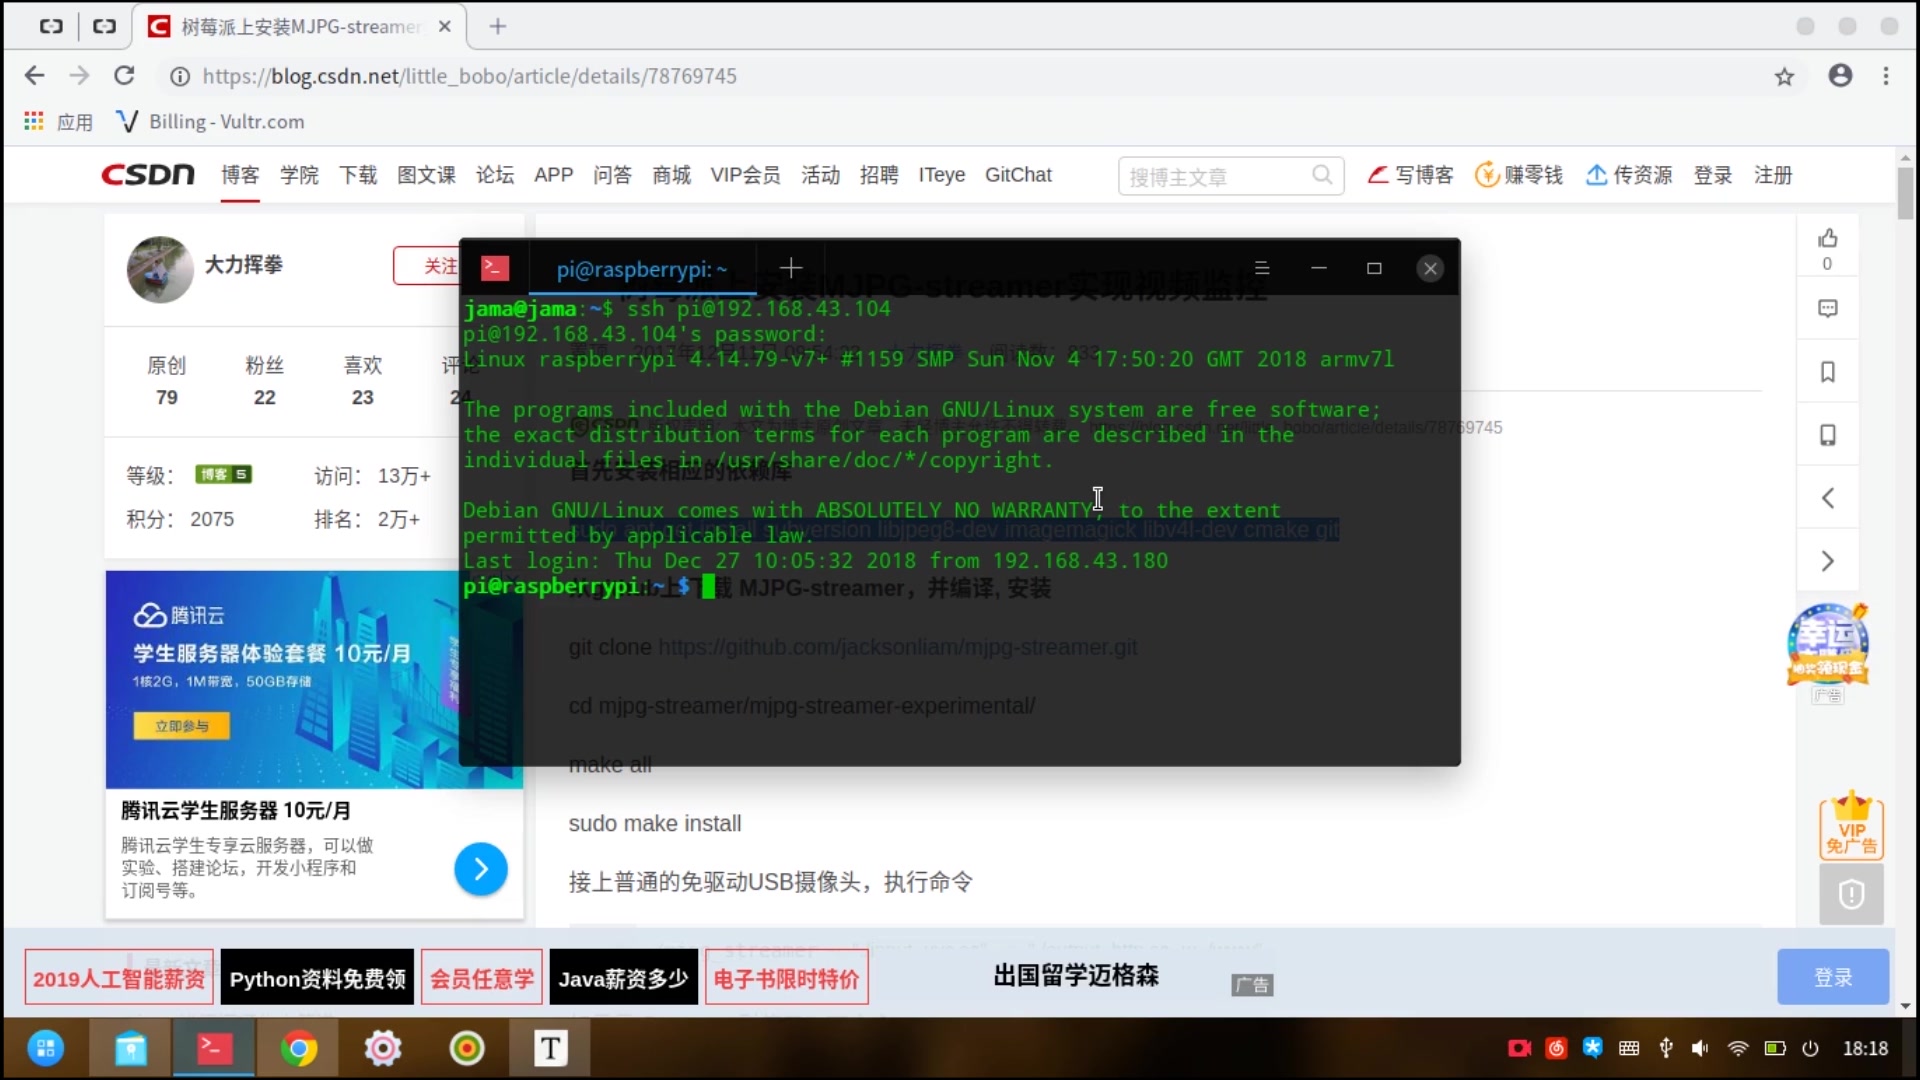Open the terminal hamburger menu
The height and width of the screenshot is (1080, 1920).
point(1262,268)
